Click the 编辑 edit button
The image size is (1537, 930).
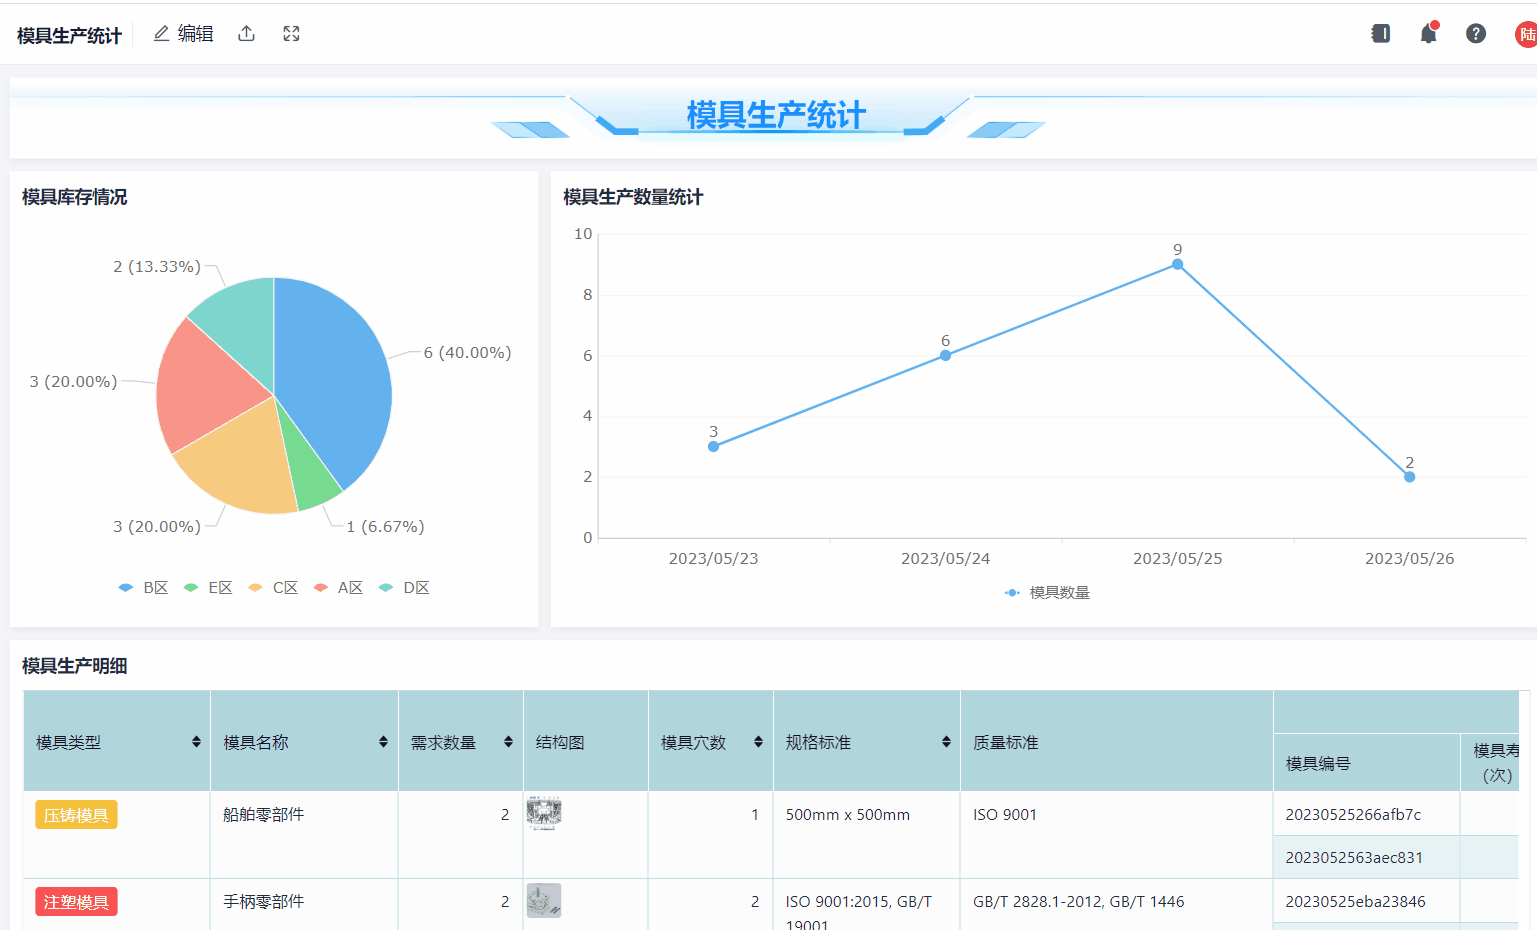pos(184,34)
